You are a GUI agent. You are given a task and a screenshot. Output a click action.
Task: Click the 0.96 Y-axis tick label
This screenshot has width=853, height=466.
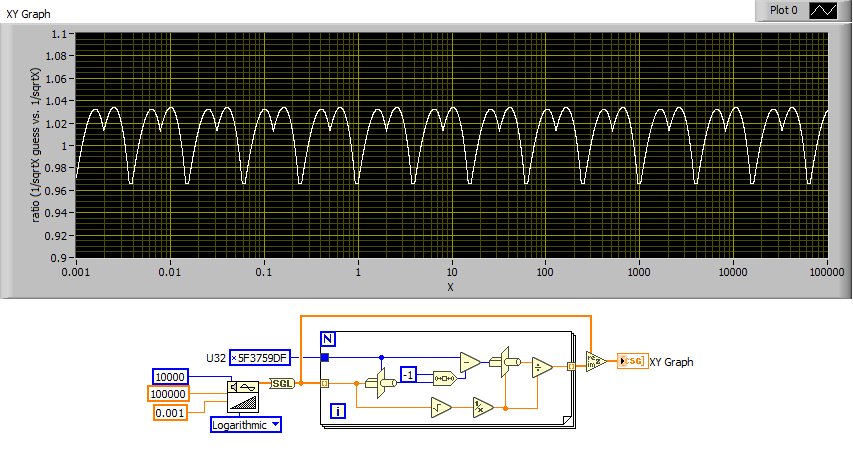[x=56, y=191]
